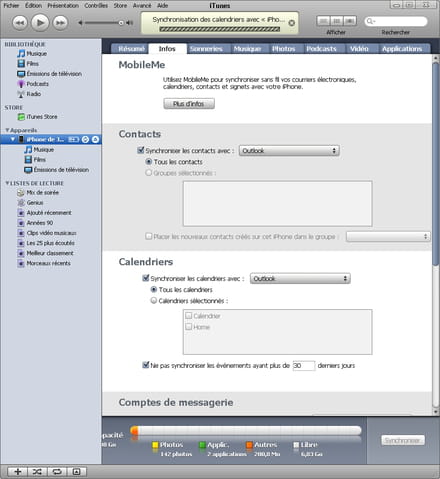This screenshot has width=440, height=479.
Task: Uncheck Synchroniser les contacts avec
Action: coord(141,150)
